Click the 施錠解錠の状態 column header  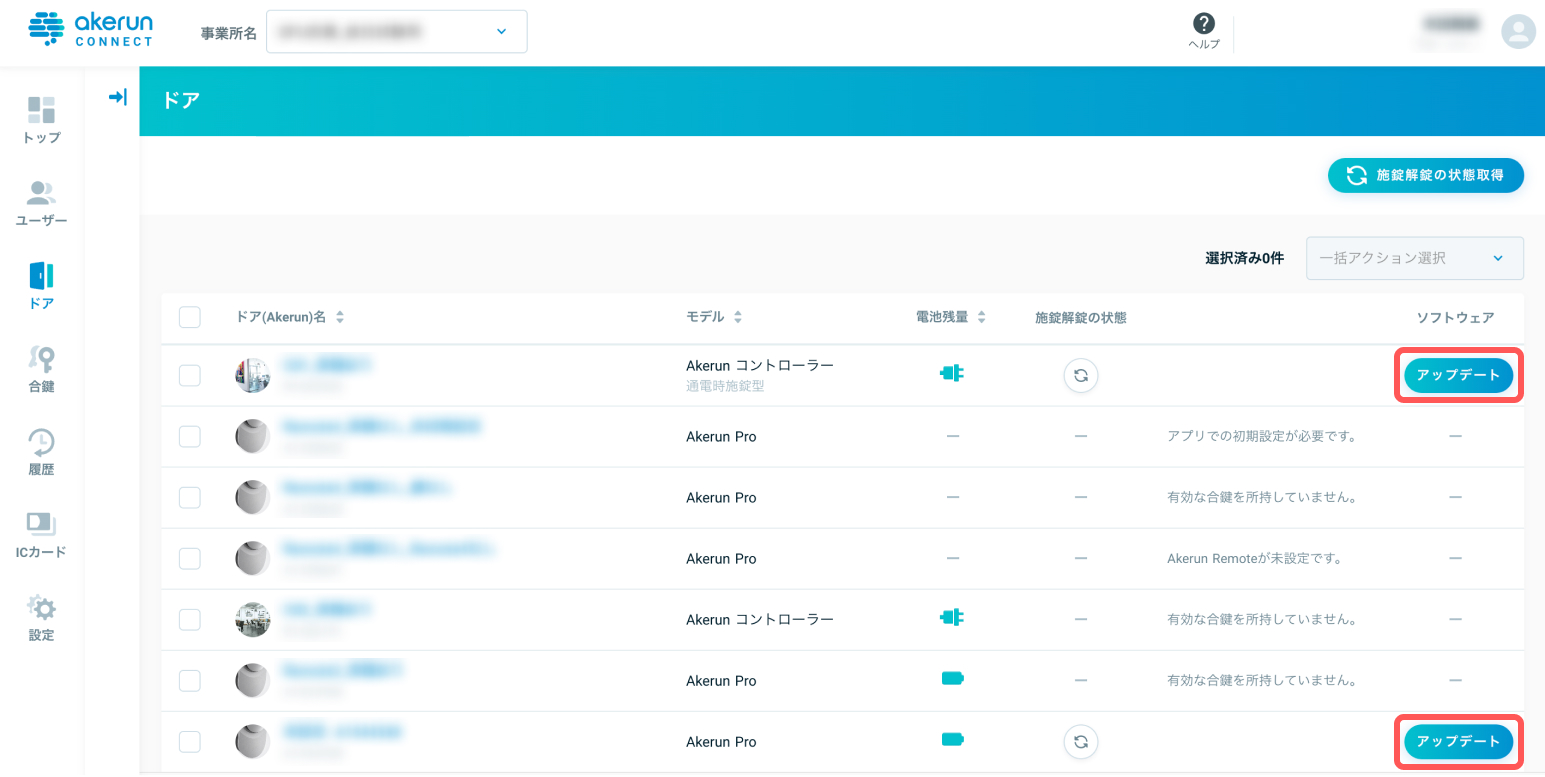pyautogui.click(x=1080, y=317)
